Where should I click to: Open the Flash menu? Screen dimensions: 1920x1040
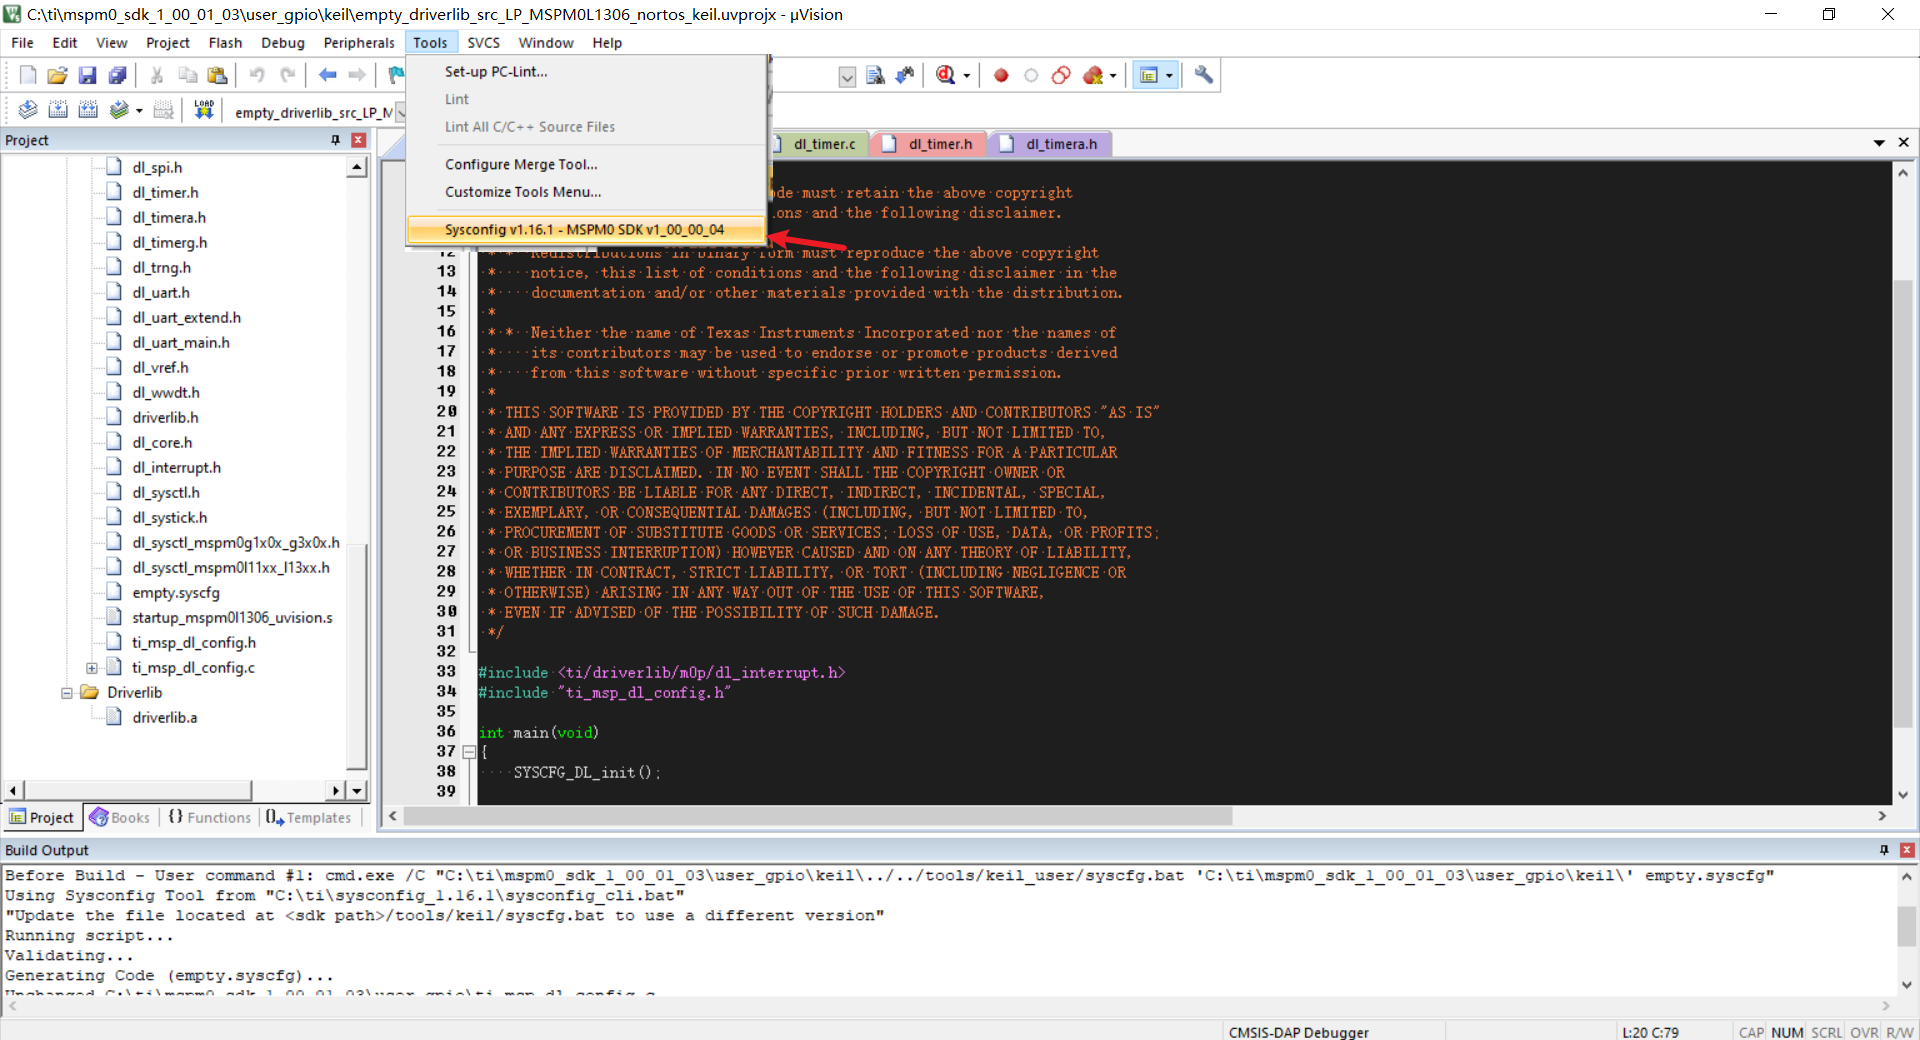tap(225, 42)
